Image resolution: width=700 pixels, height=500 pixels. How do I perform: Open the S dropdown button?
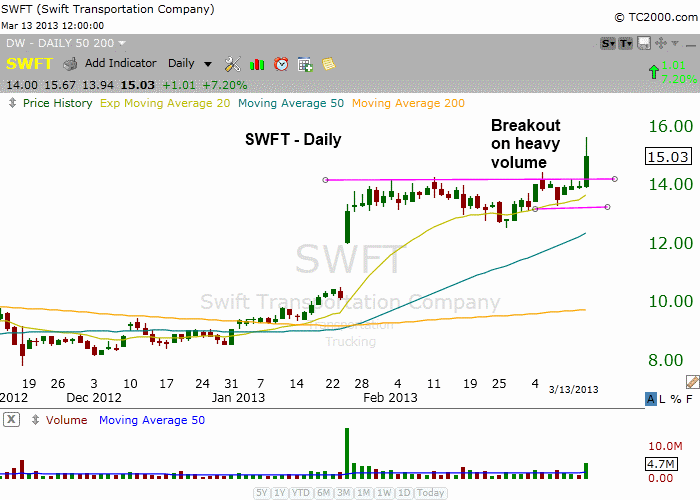point(608,43)
